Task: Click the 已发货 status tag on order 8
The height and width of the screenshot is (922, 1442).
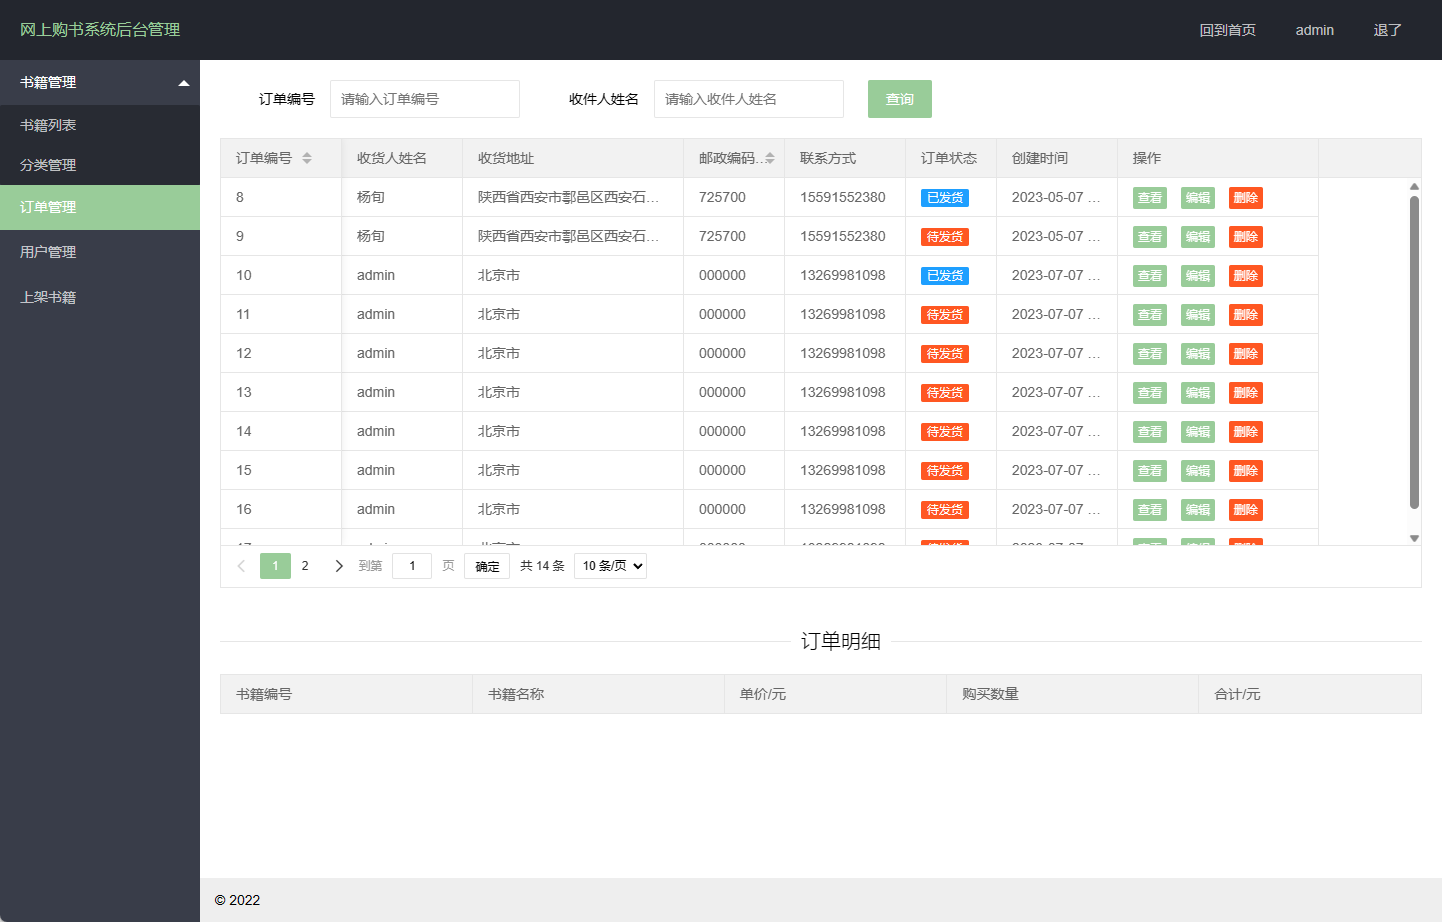Action: point(944,197)
